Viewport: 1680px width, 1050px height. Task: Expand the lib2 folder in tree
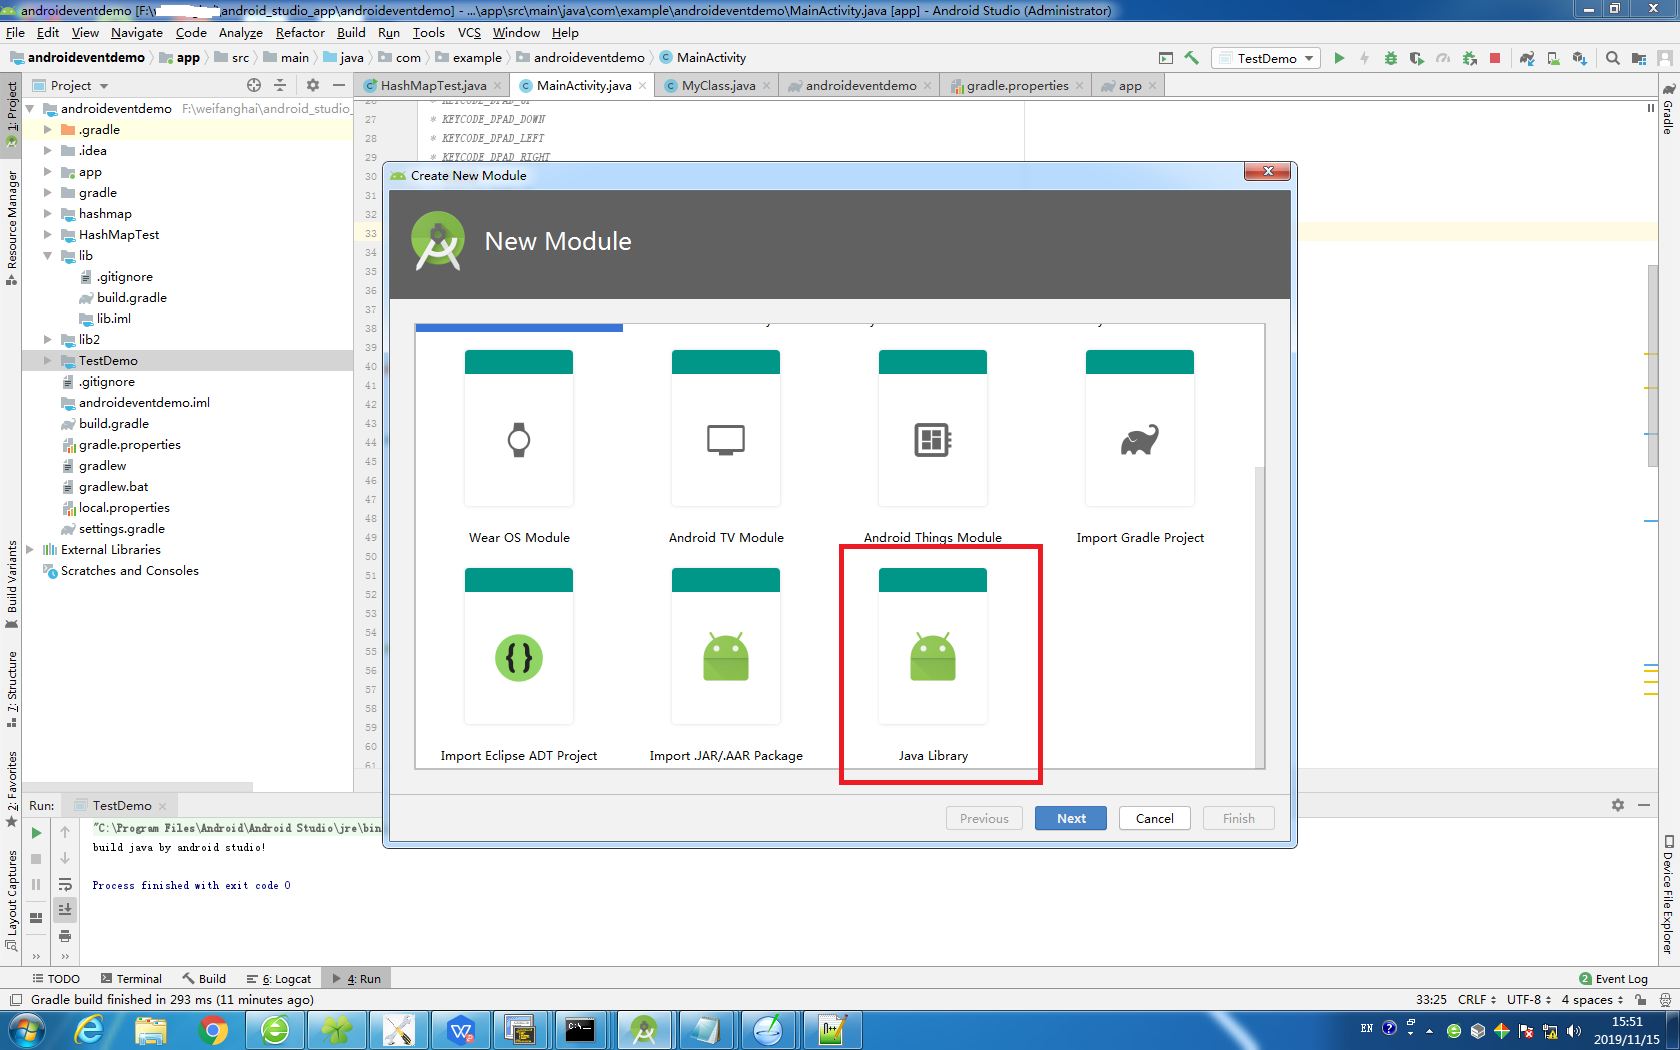(x=47, y=339)
